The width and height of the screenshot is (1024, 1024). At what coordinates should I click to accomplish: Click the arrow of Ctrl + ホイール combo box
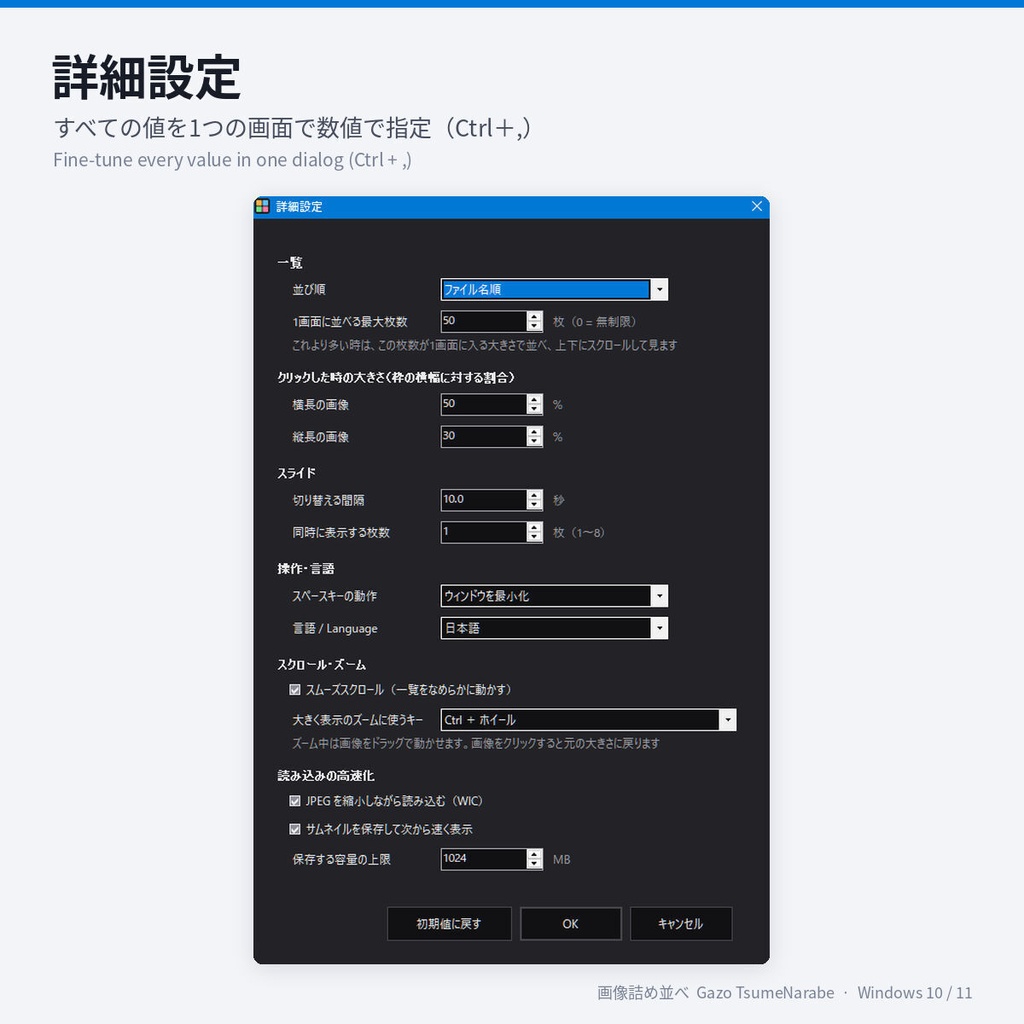(728, 720)
